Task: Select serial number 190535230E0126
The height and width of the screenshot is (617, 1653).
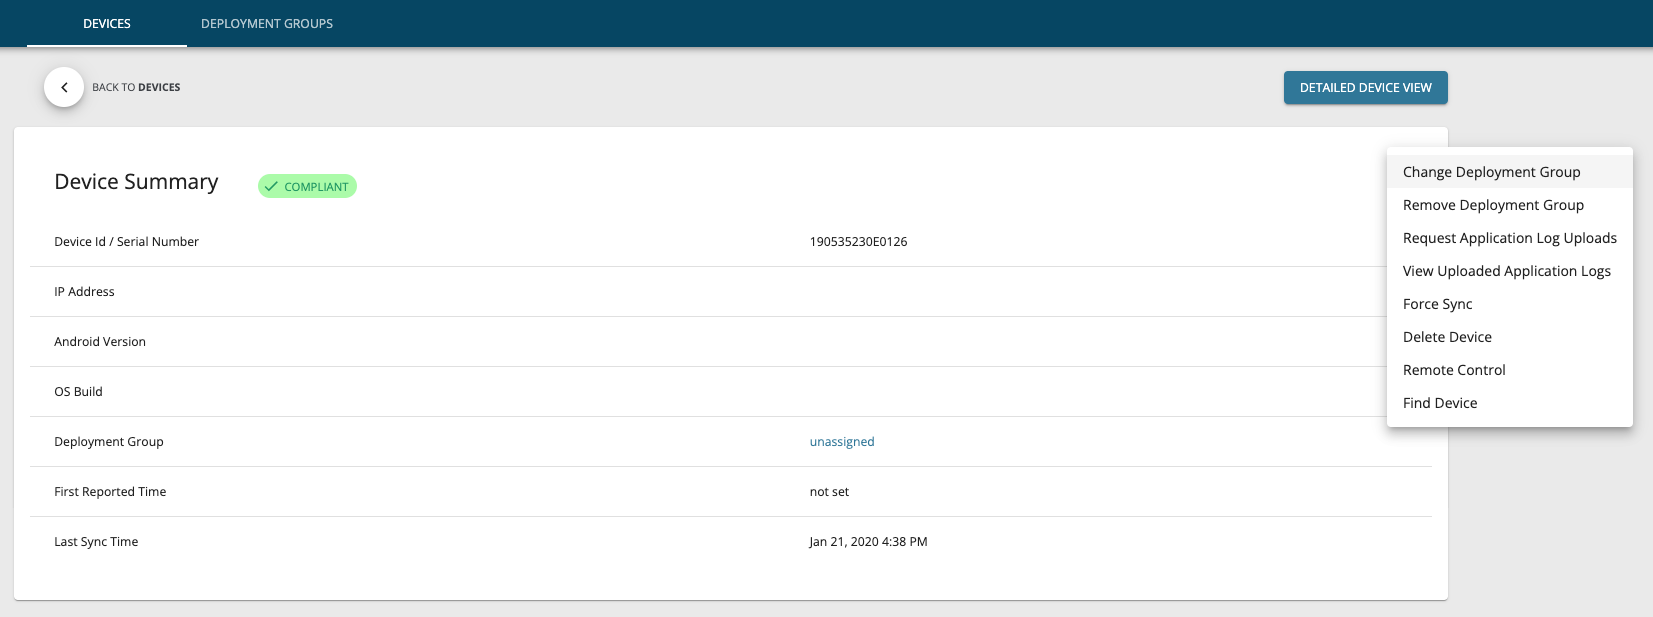Action: pyautogui.click(x=858, y=242)
